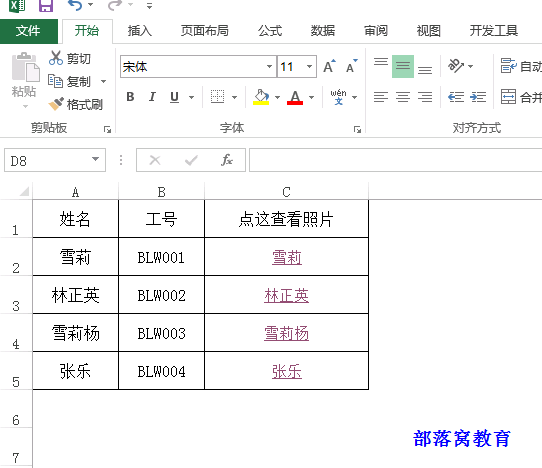Open the Name Box dropdown arrow

95,159
